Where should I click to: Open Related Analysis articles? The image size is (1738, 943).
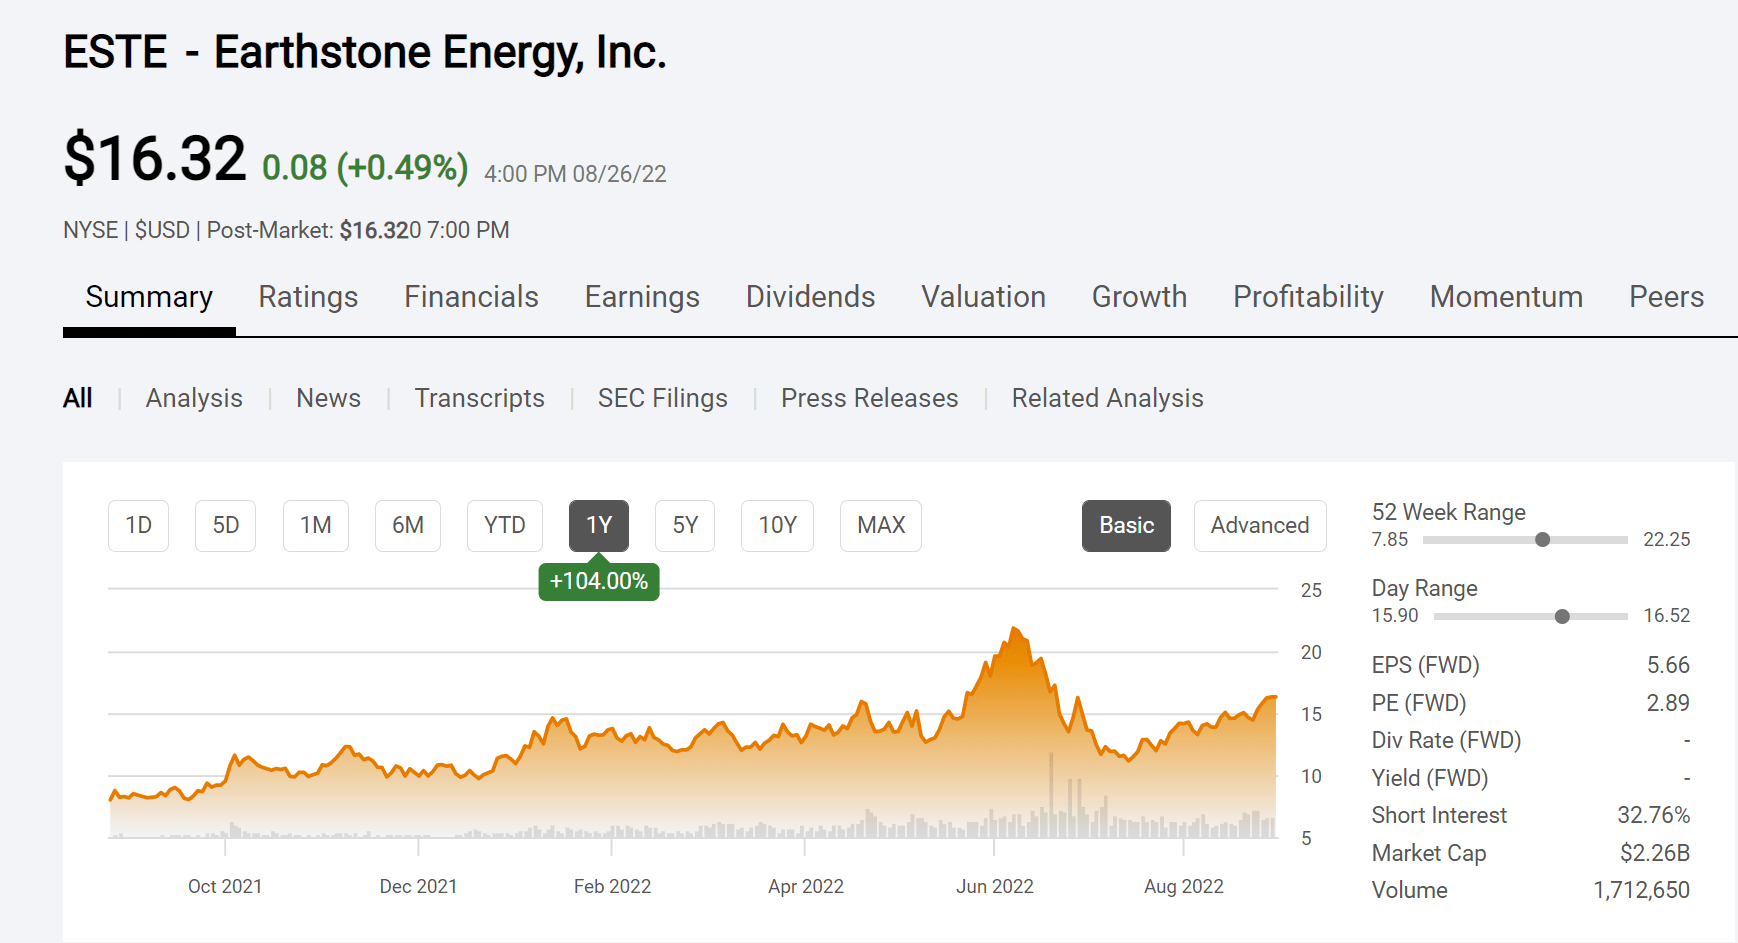click(1107, 398)
